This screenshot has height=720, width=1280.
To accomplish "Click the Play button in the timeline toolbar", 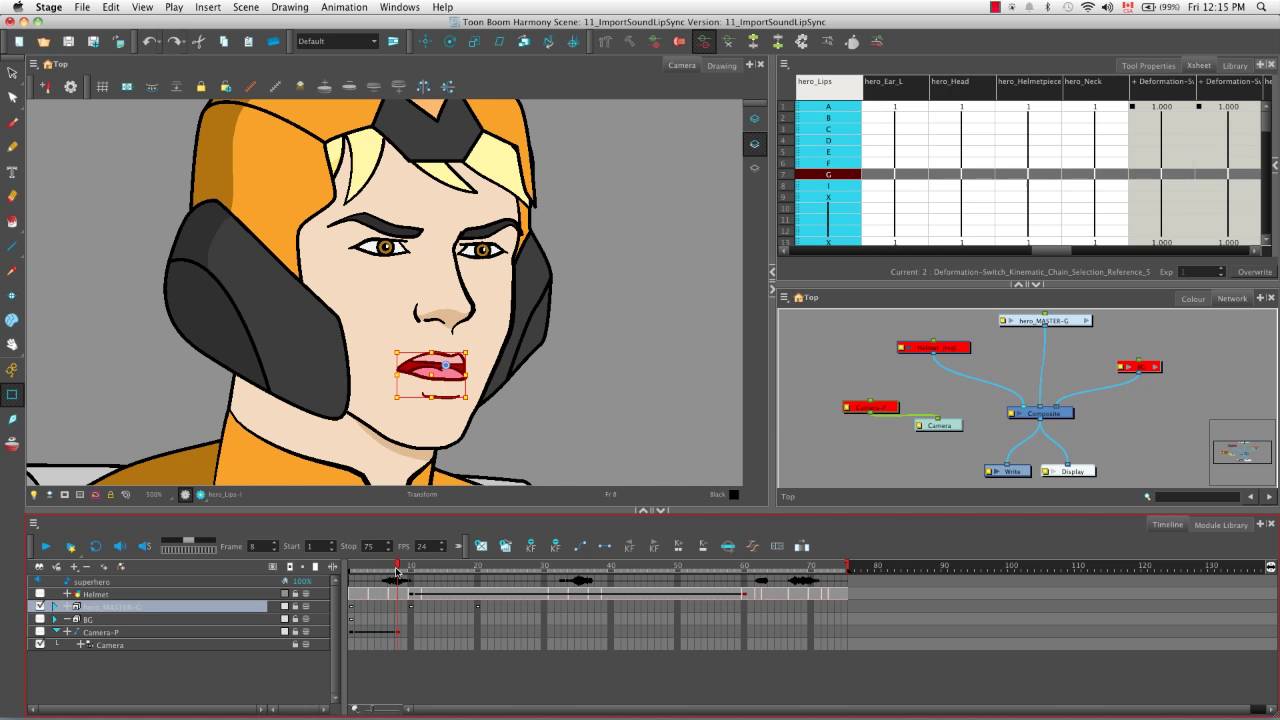I will (x=45, y=546).
